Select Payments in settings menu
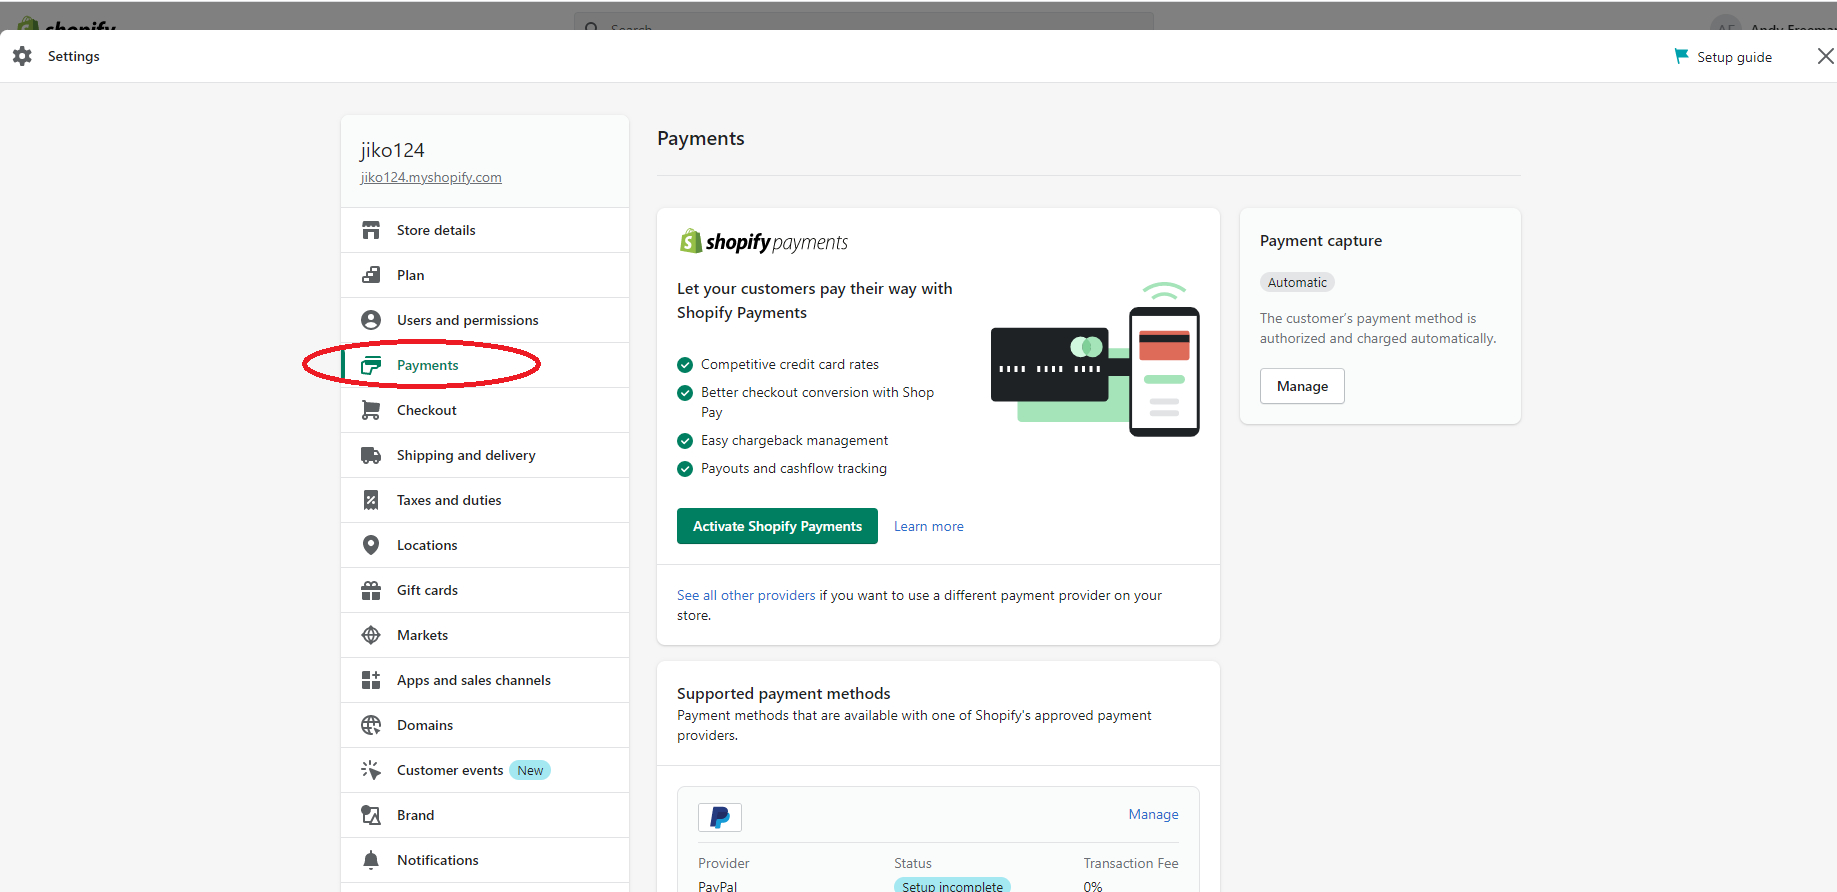Viewport: 1837px width, 892px height. click(485, 365)
